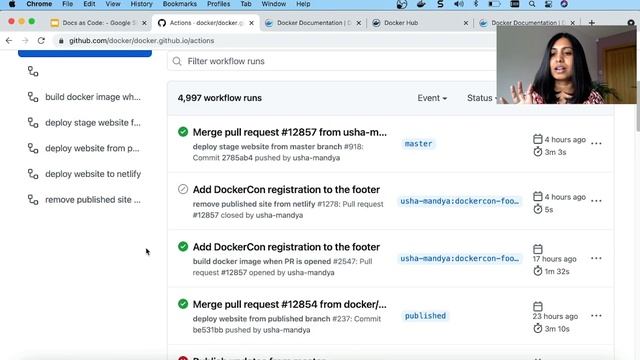The width and height of the screenshot is (640, 360).
Task: Click the unnamed workflow icon at sidebar top
Action: pyautogui.click(x=33, y=71)
